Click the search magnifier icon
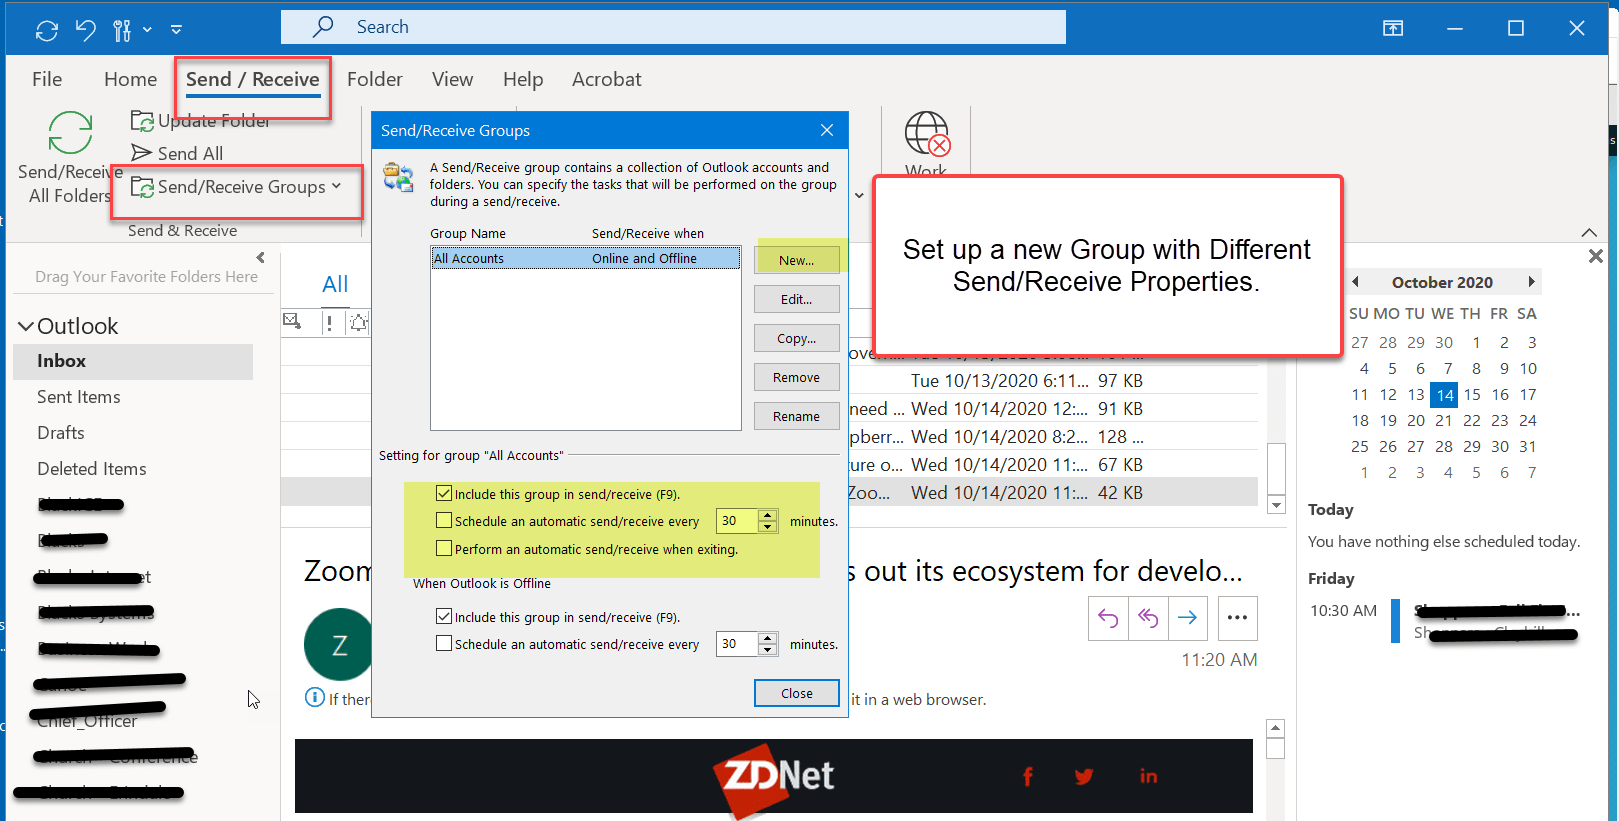 pos(323,27)
